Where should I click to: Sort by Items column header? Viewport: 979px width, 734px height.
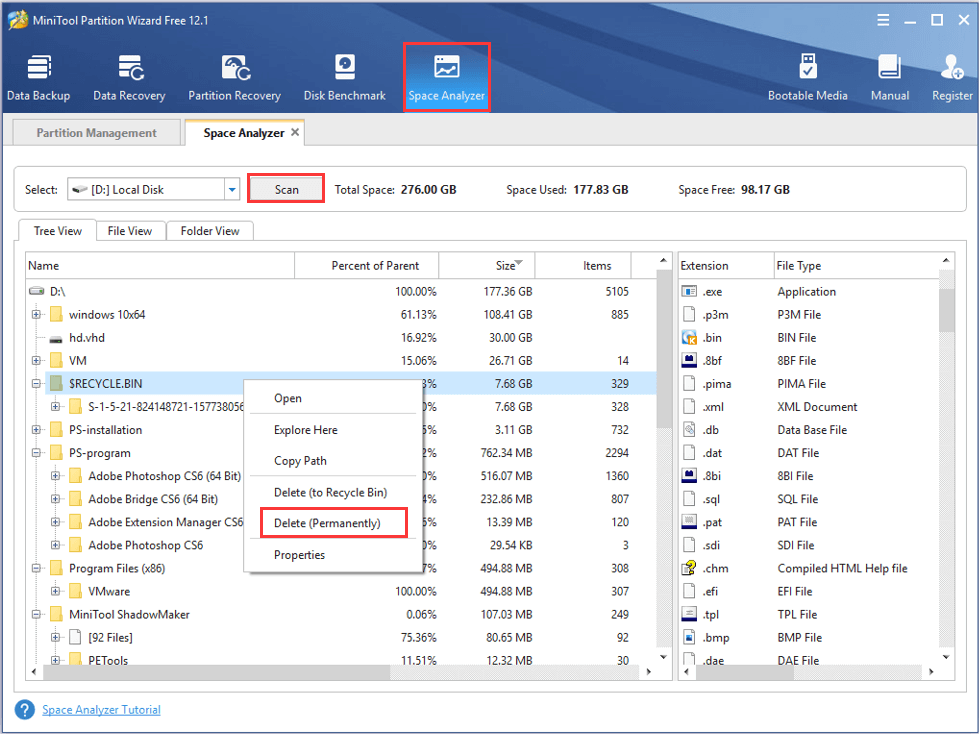click(583, 265)
